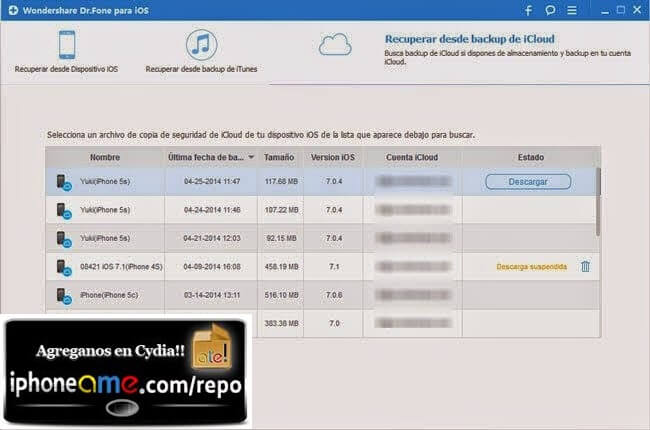Click the Nombre column header
This screenshot has width=650, height=430.
pos(104,158)
